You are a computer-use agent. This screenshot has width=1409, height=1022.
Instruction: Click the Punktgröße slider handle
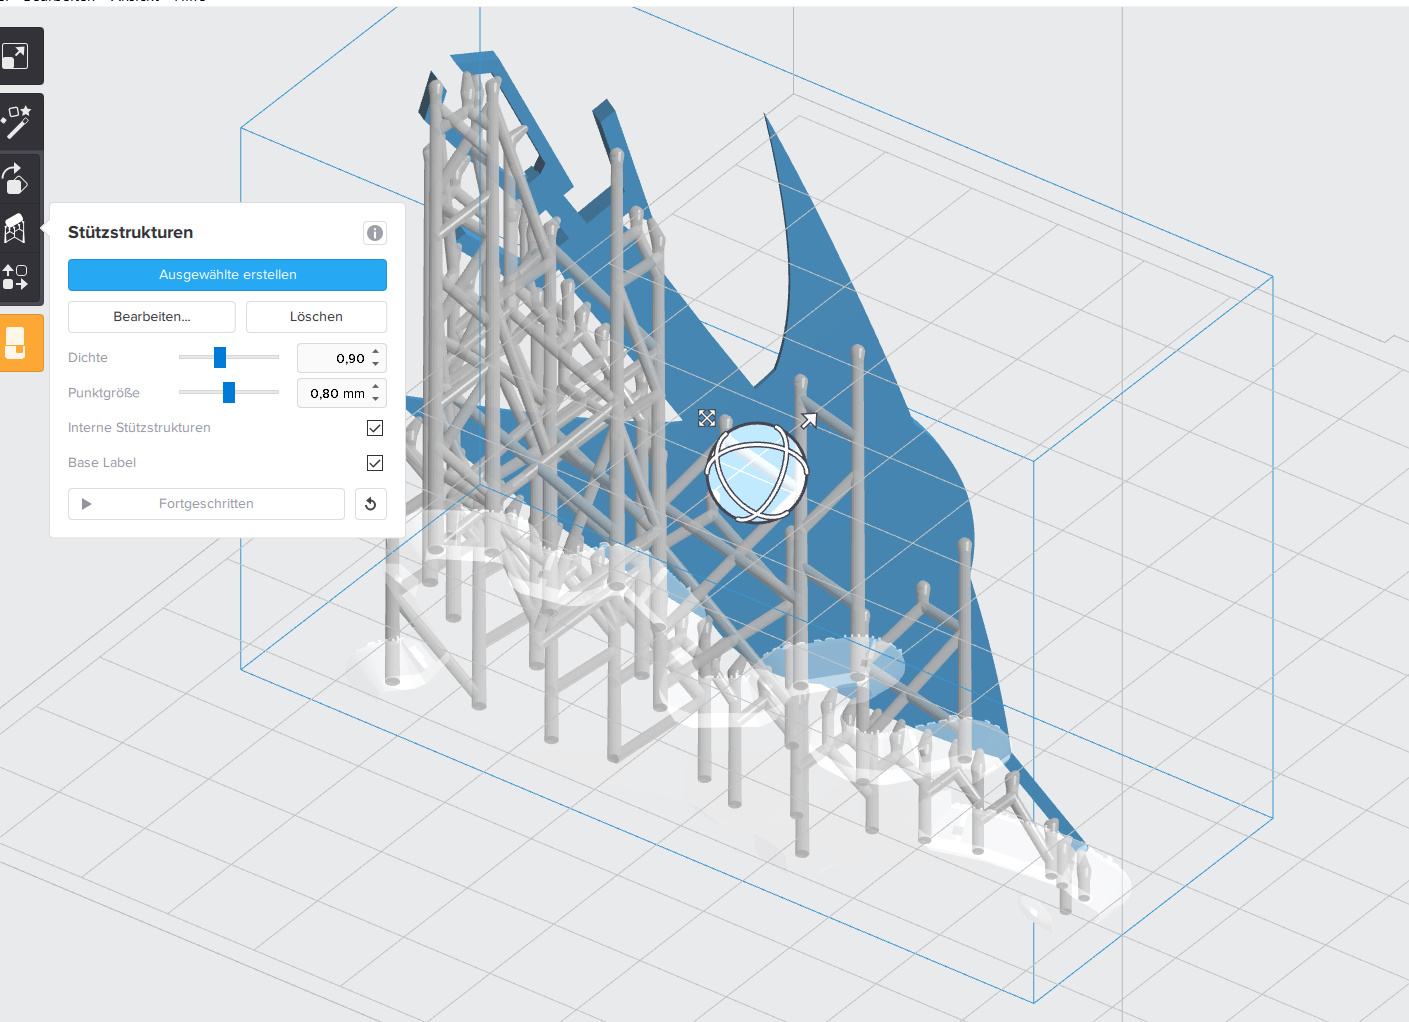tap(229, 392)
